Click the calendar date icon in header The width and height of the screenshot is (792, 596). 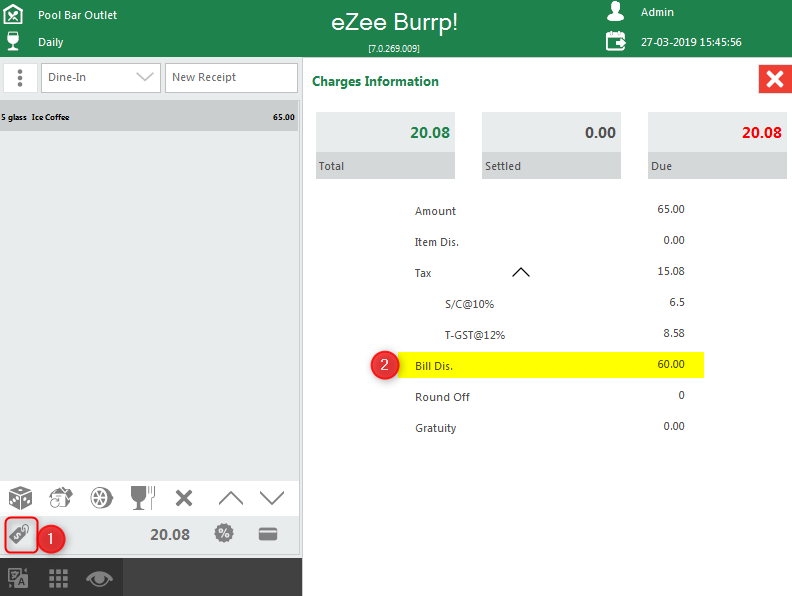(x=615, y=41)
